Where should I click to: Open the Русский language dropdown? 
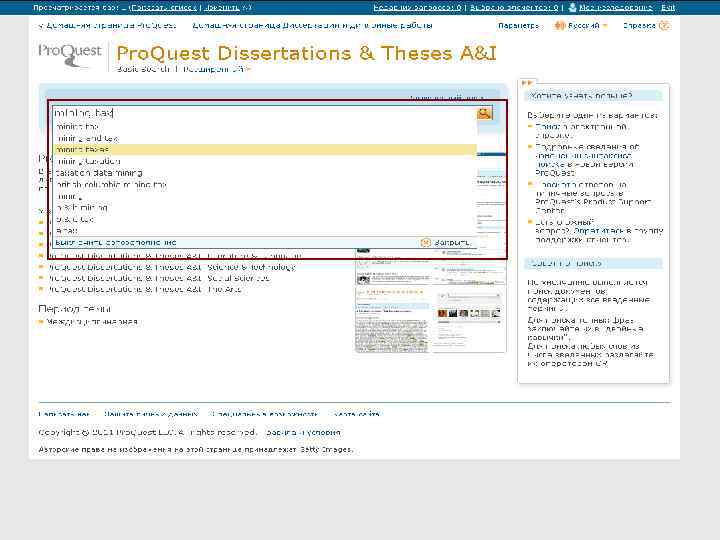click(x=587, y=26)
